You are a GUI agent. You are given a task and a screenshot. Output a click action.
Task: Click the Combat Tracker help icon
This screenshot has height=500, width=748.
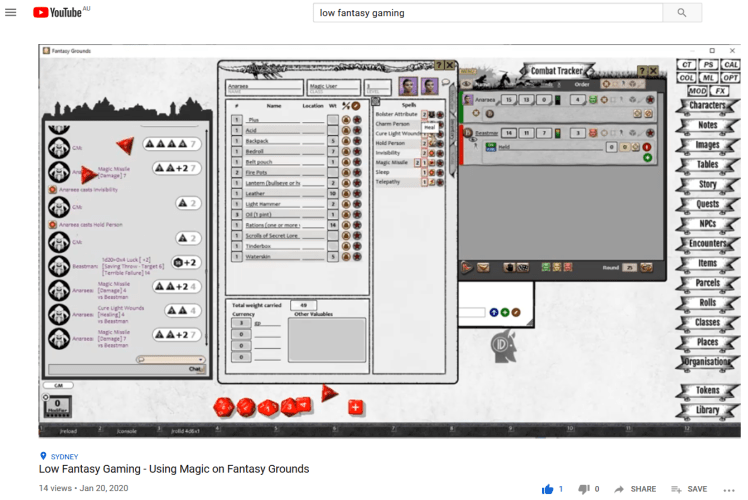coord(641,71)
